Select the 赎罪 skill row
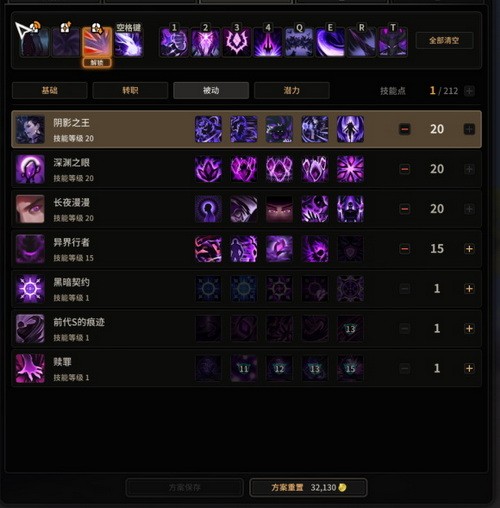The width and height of the screenshot is (500, 508). (x=247, y=368)
